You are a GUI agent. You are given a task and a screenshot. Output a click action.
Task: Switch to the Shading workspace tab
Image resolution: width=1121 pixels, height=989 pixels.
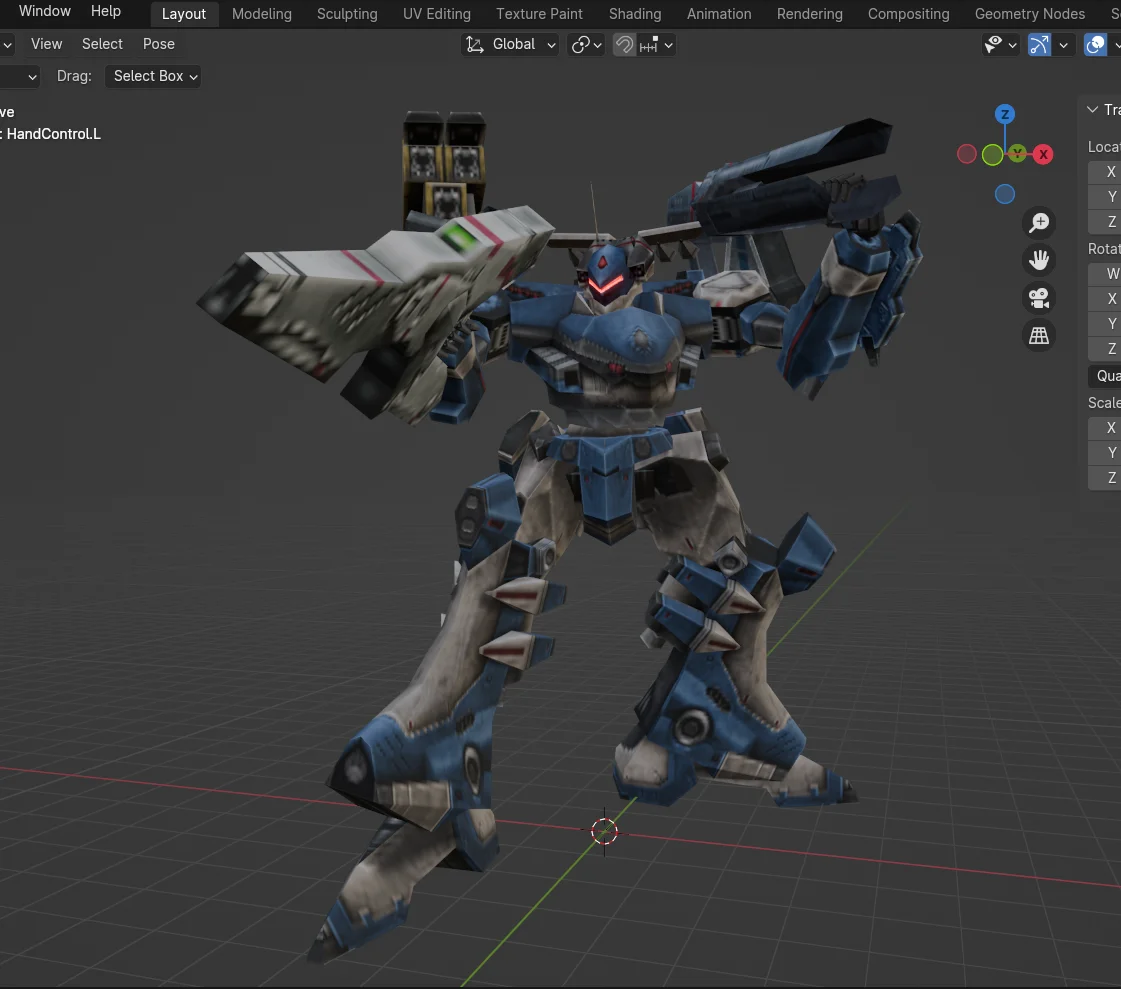pos(634,14)
